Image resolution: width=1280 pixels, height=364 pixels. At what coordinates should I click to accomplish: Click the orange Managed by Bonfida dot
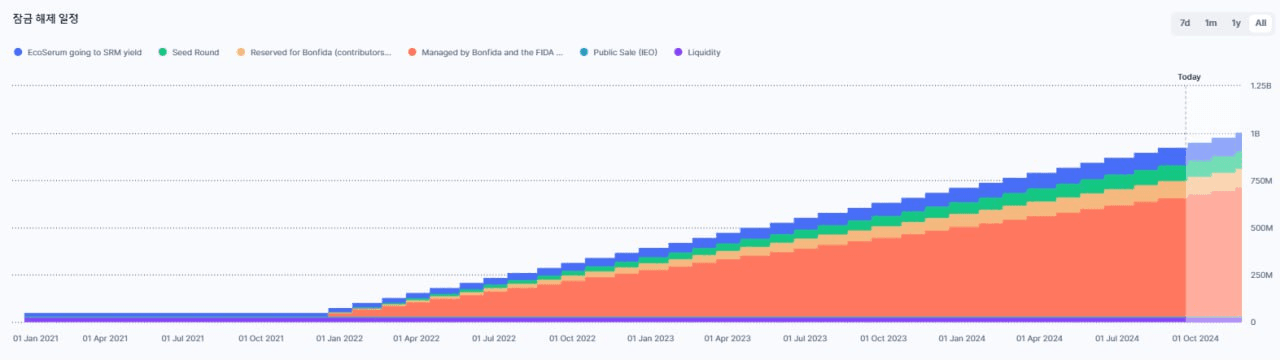click(412, 52)
